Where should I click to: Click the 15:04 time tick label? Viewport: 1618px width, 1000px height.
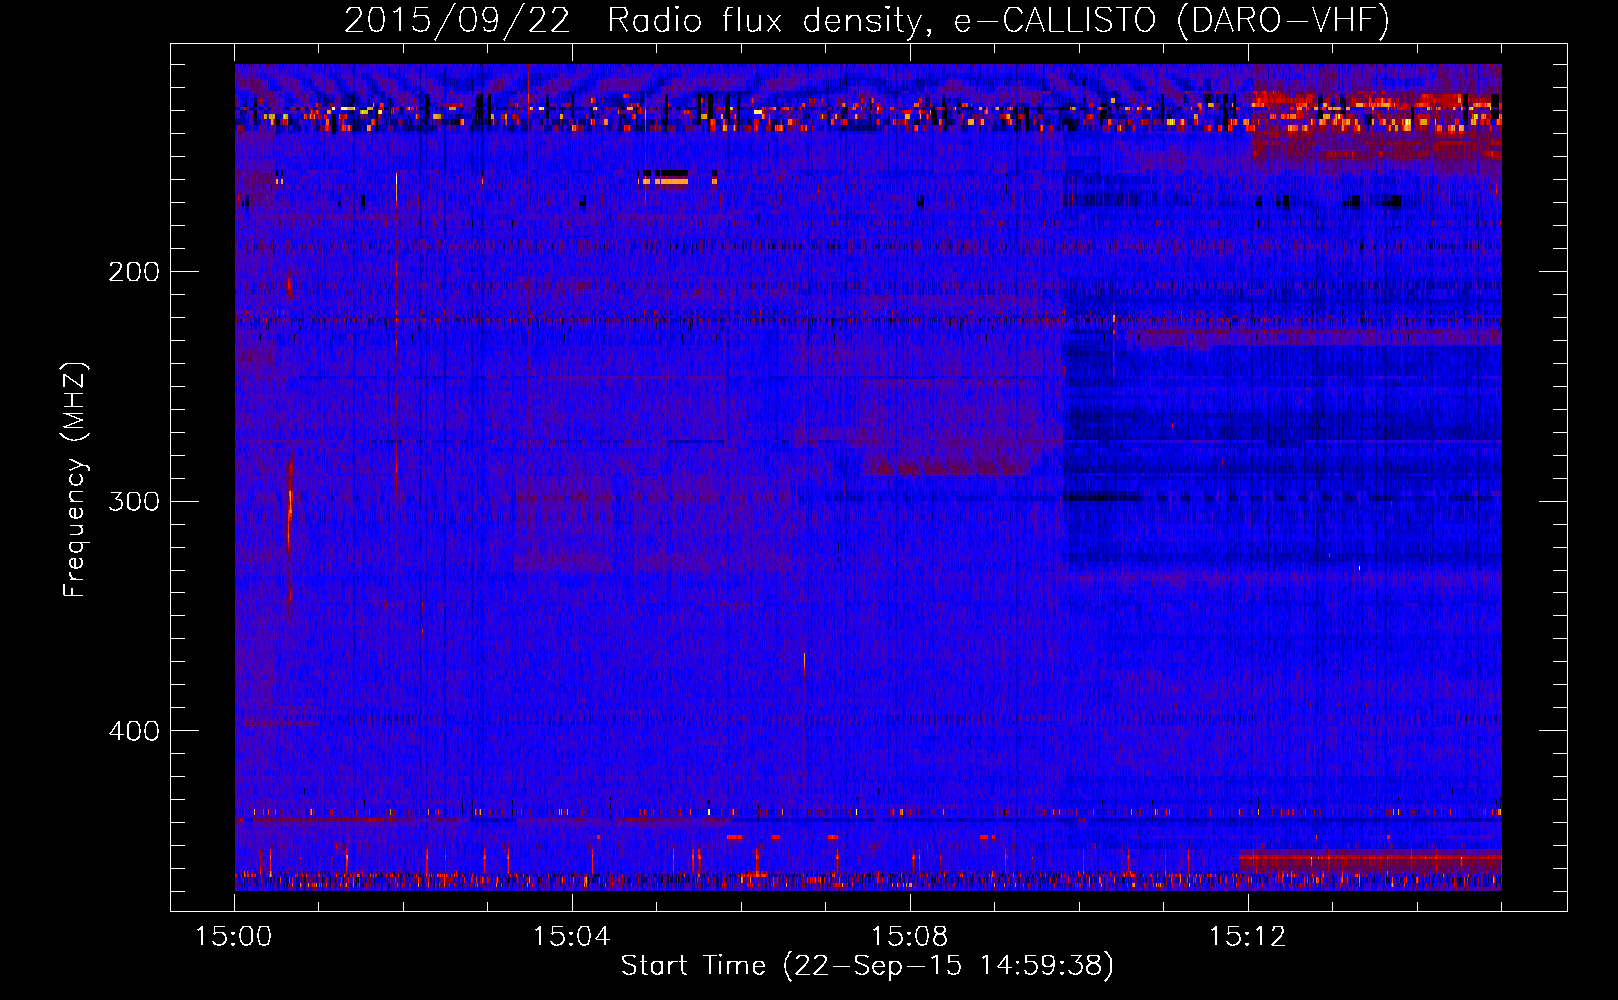(x=571, y=936)
